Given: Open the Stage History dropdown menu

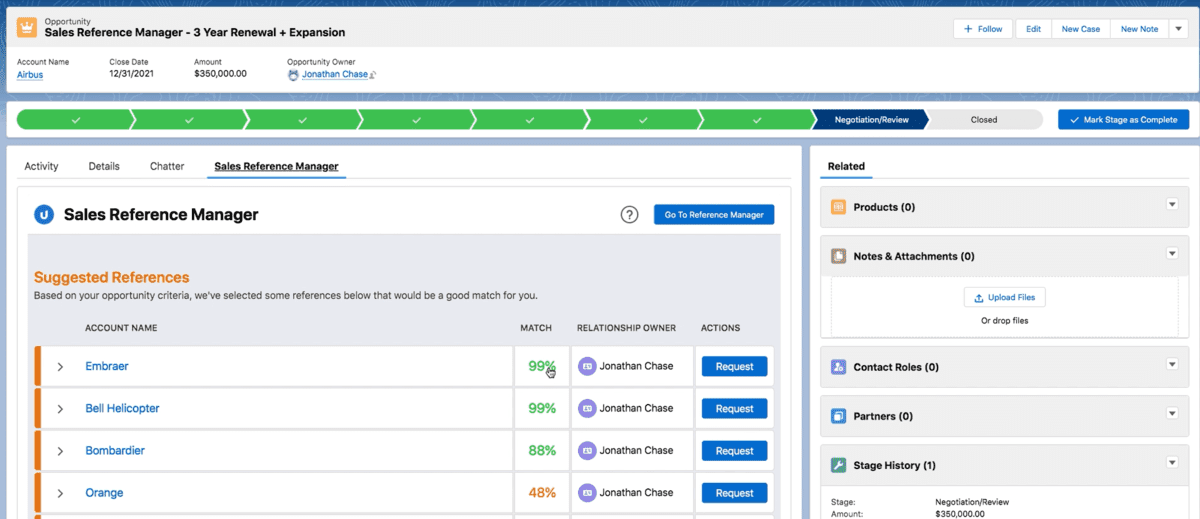Looking at the screenshot, I should coord(1172,462).
